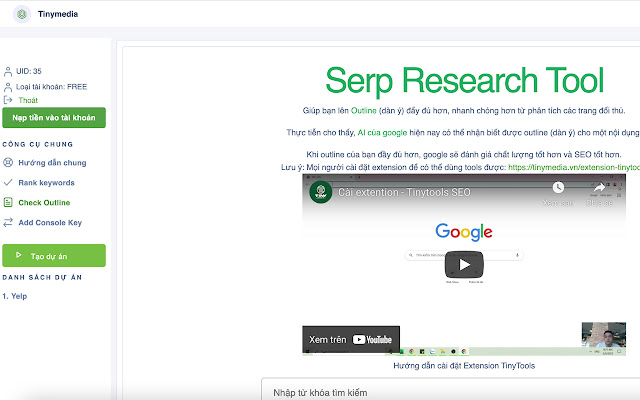Click the Hướng dẫn chung lifebuoy icon
640x400 pixels.
pyautogui.click(x=8, y=162)
